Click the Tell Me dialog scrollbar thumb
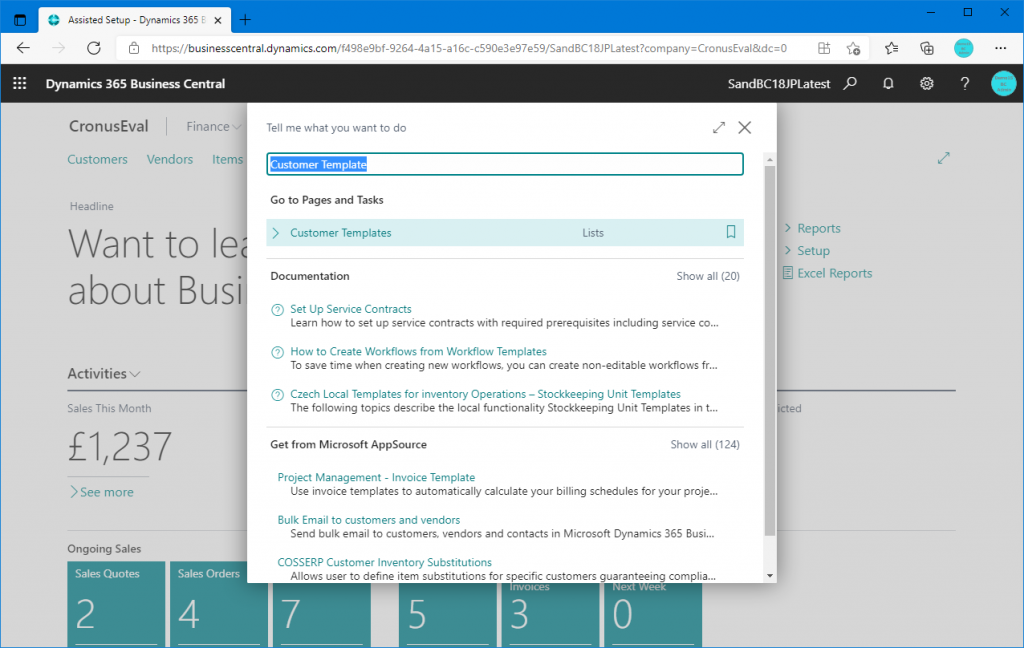This screenshot has height=648, width=1024. [770, 351]
